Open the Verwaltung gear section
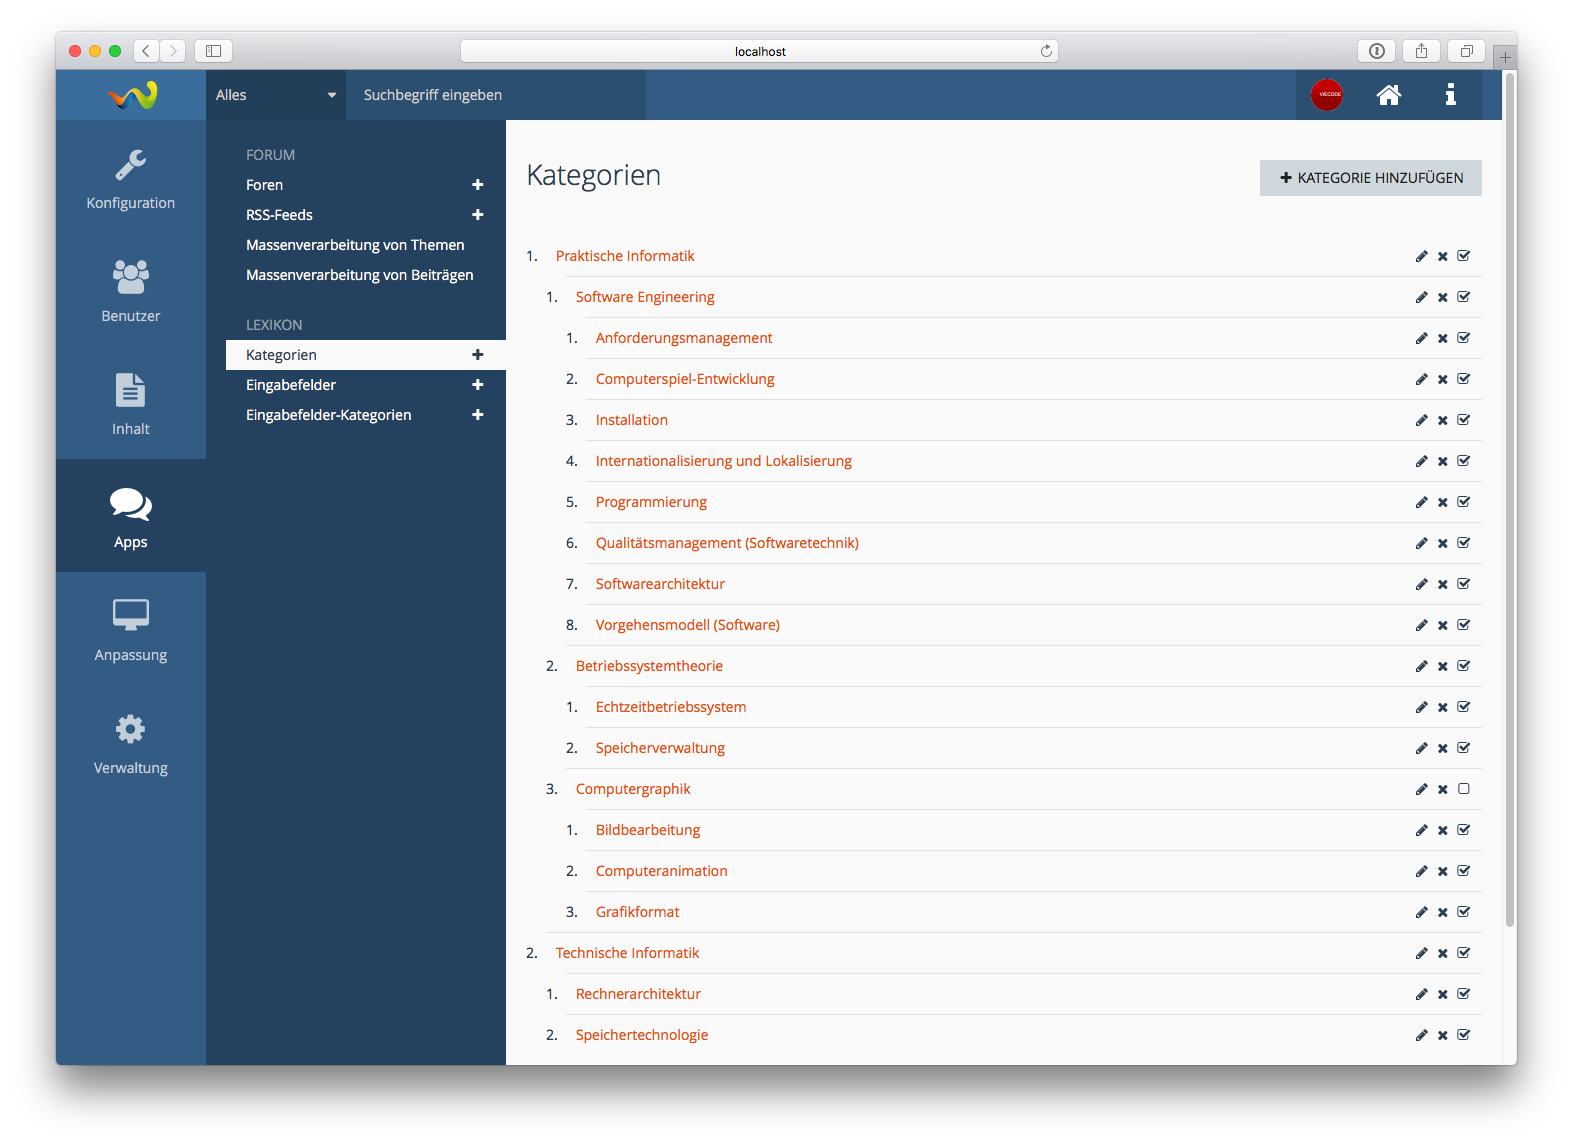Image resolution: width=1573 pixels, height=1145 pixels. [130, 744]
